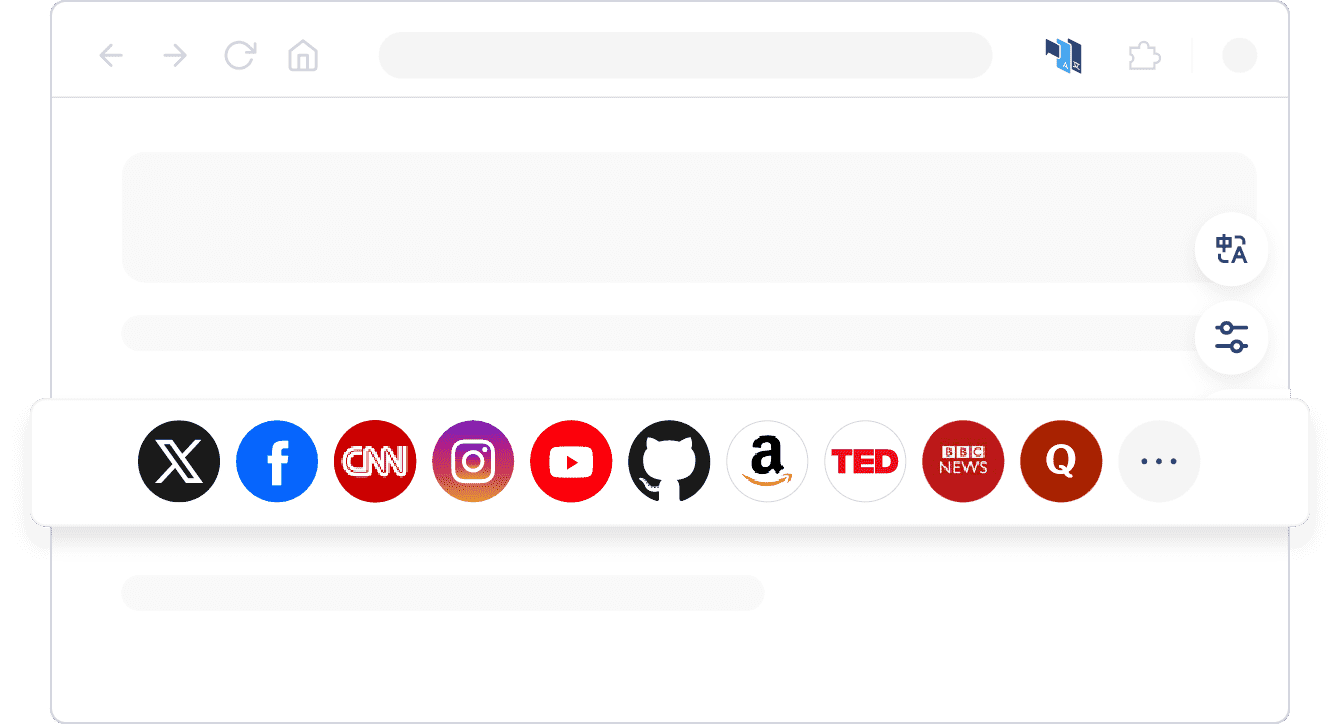Select the Quora Q icon

click(x=1061, y=461)
